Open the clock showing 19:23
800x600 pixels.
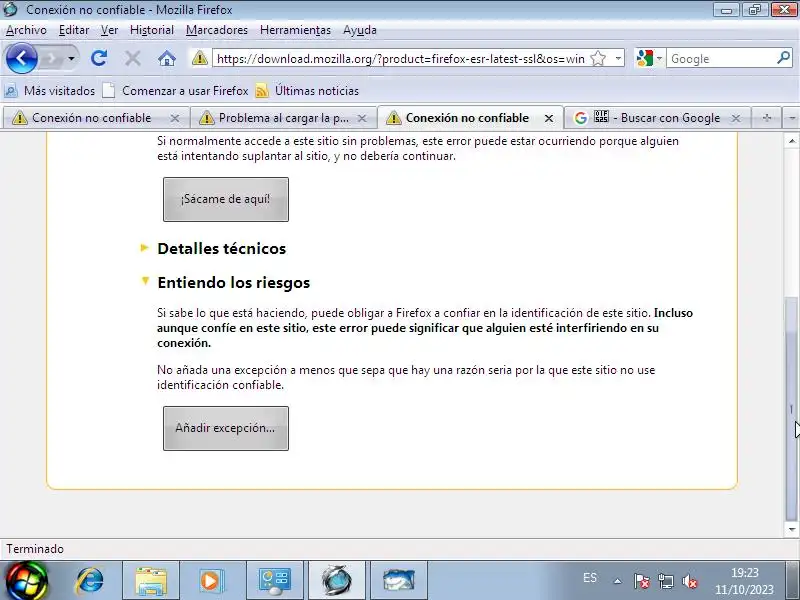[744, 581]
